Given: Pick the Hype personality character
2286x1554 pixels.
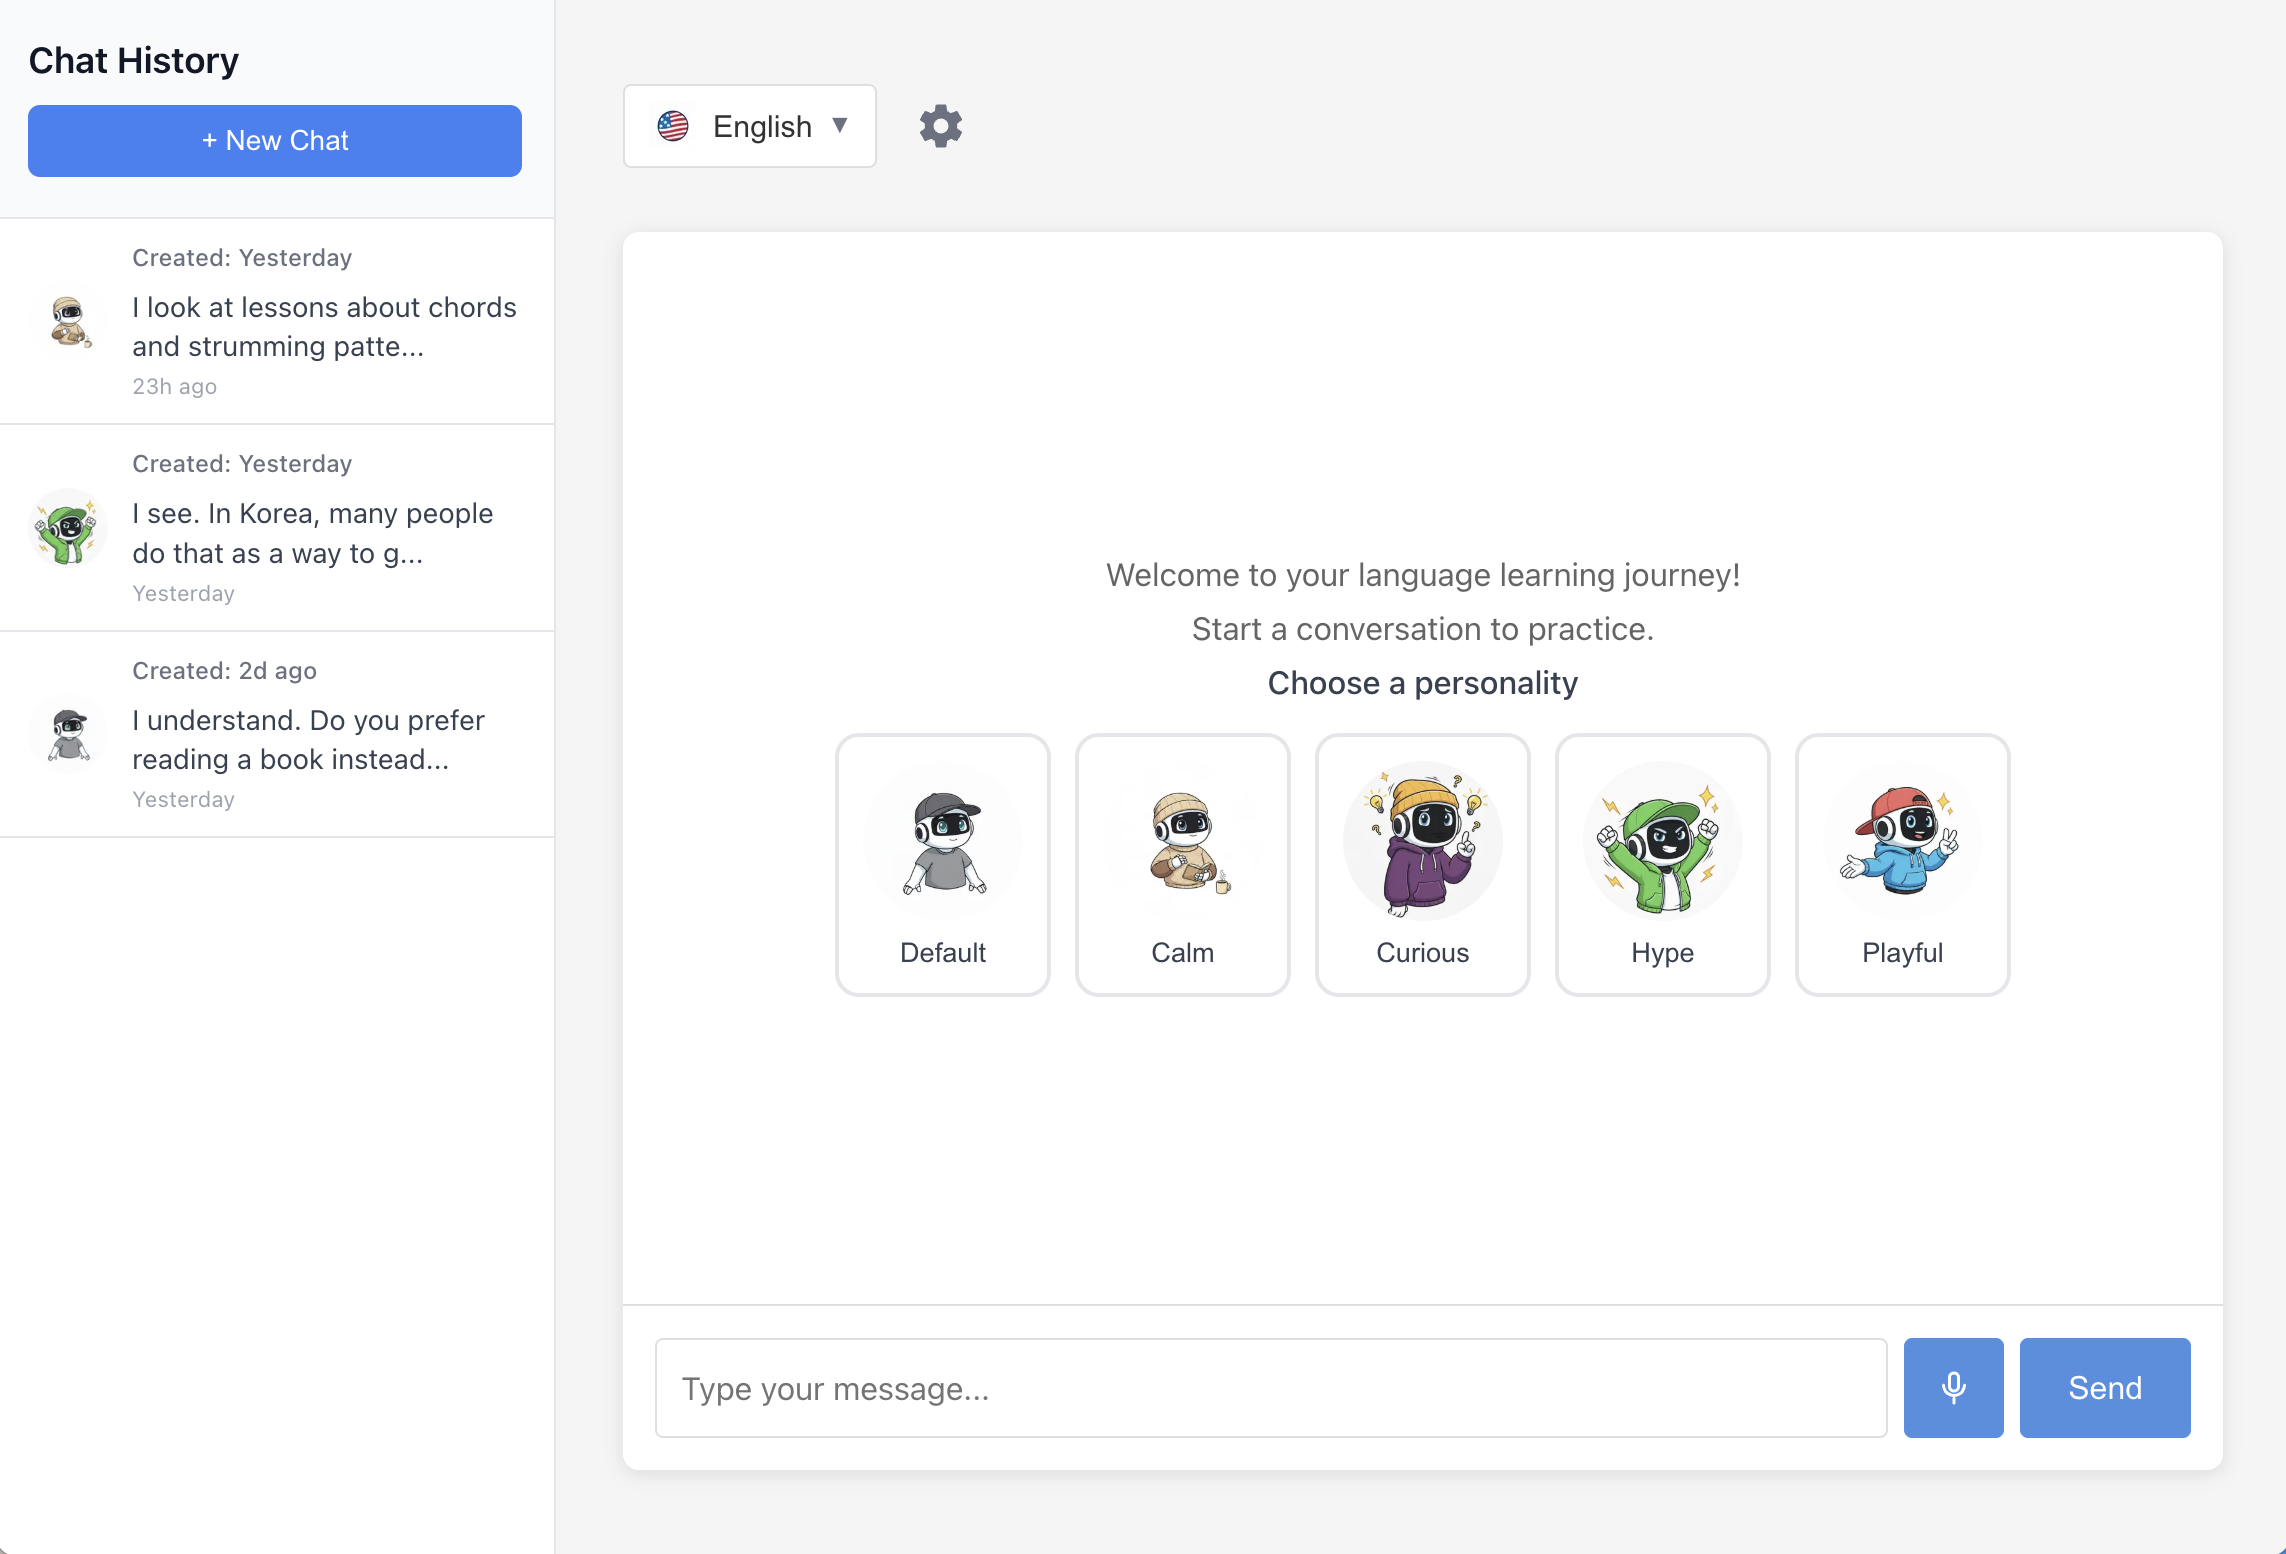Looking at the screenshot, I should (x=1662, y=840).
